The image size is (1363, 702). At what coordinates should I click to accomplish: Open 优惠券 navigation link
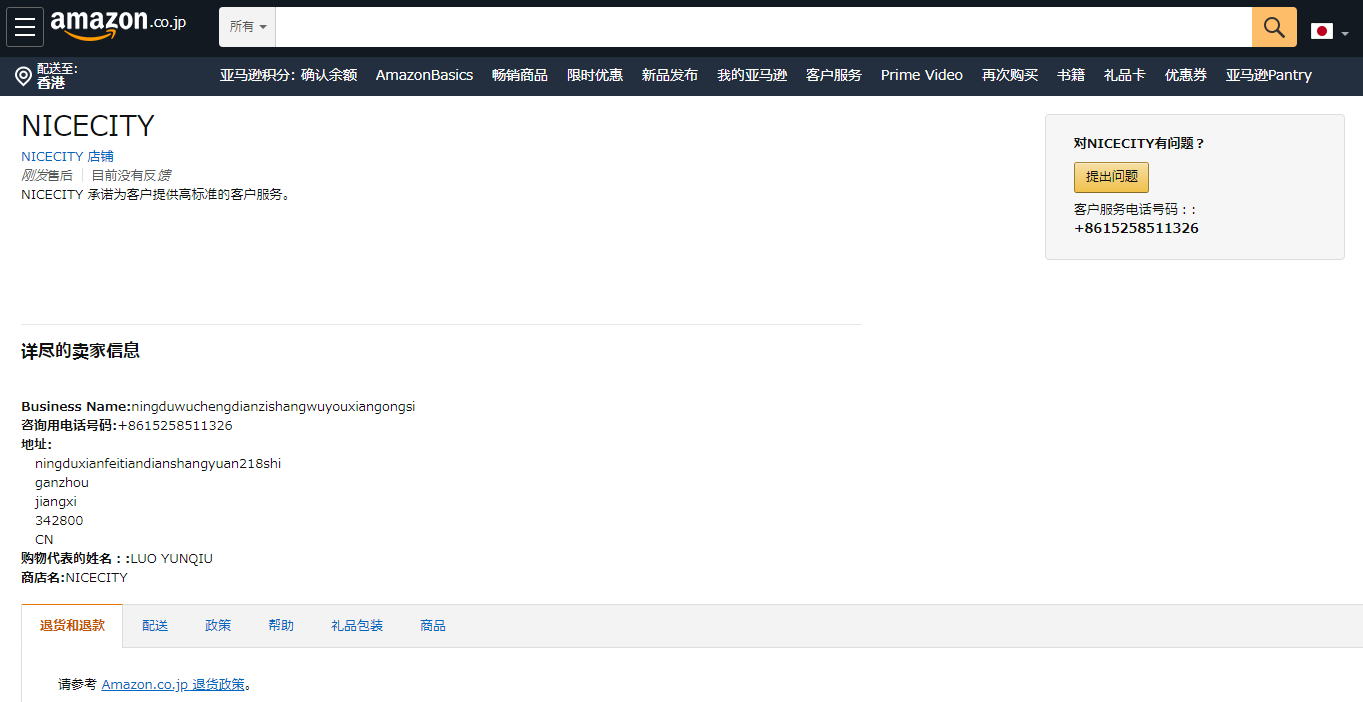pyautogui.click(x=1186, y=75)
